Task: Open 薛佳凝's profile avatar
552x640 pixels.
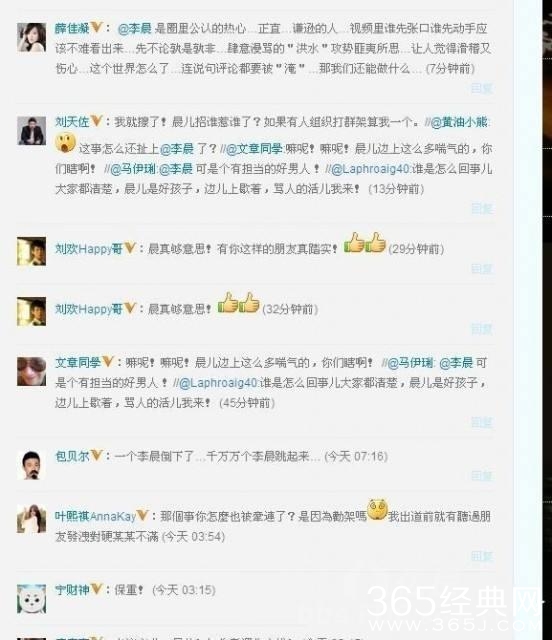Action: point(31,38)
